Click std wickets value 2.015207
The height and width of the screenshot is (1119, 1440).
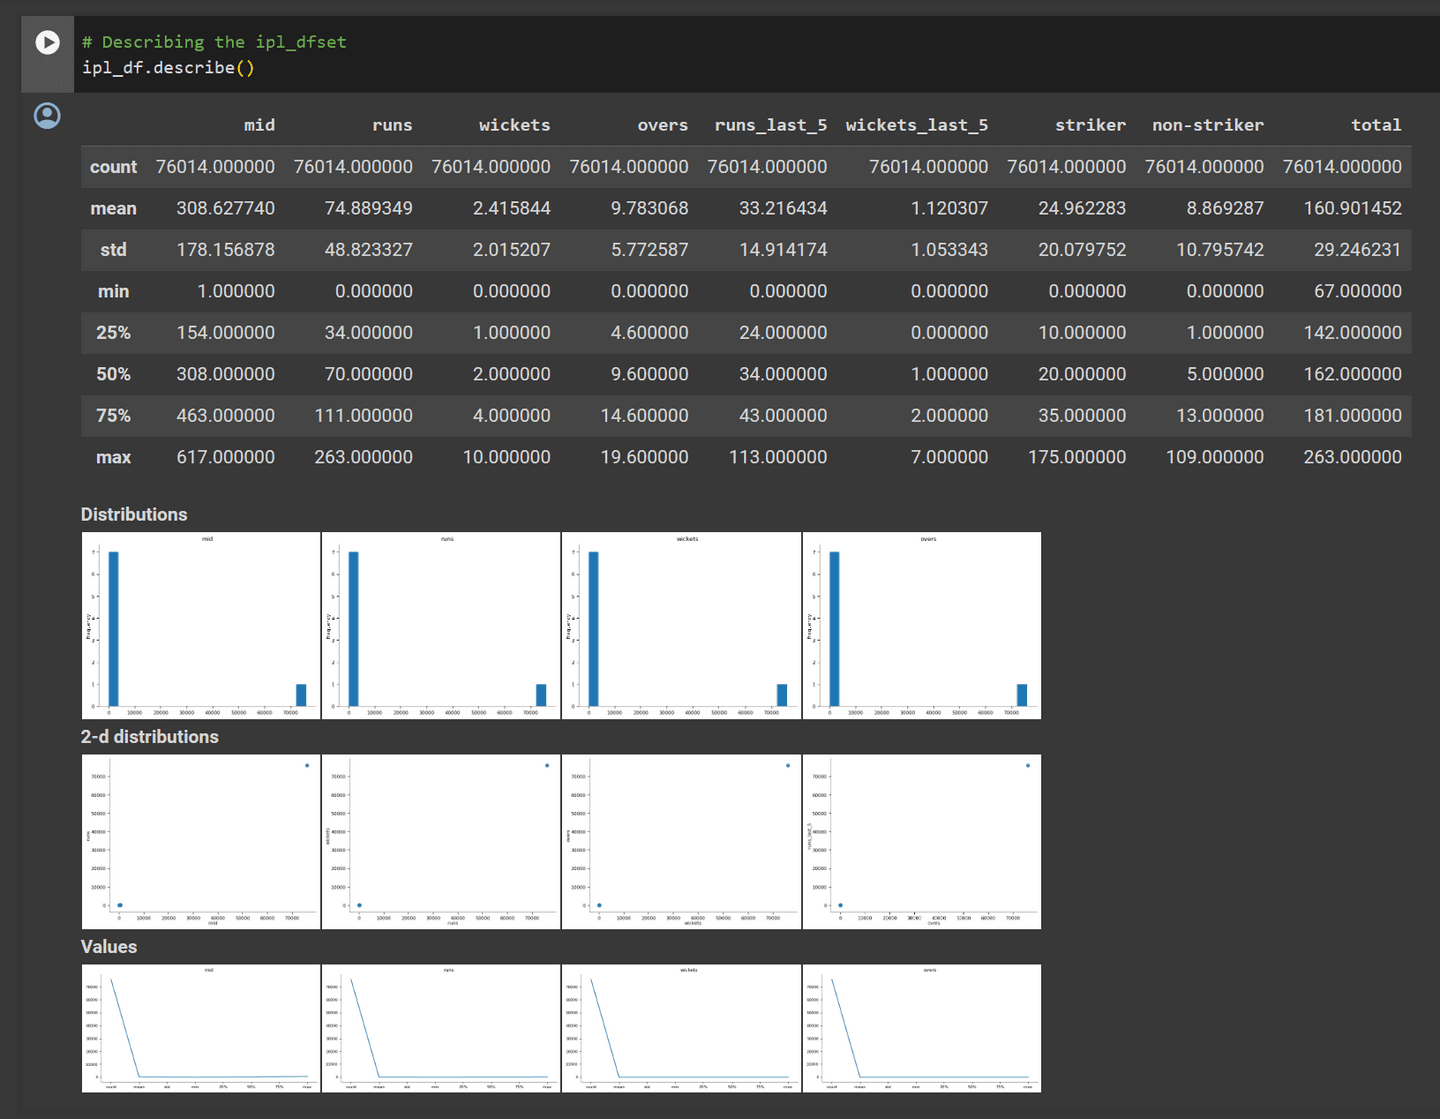point(511,250)
